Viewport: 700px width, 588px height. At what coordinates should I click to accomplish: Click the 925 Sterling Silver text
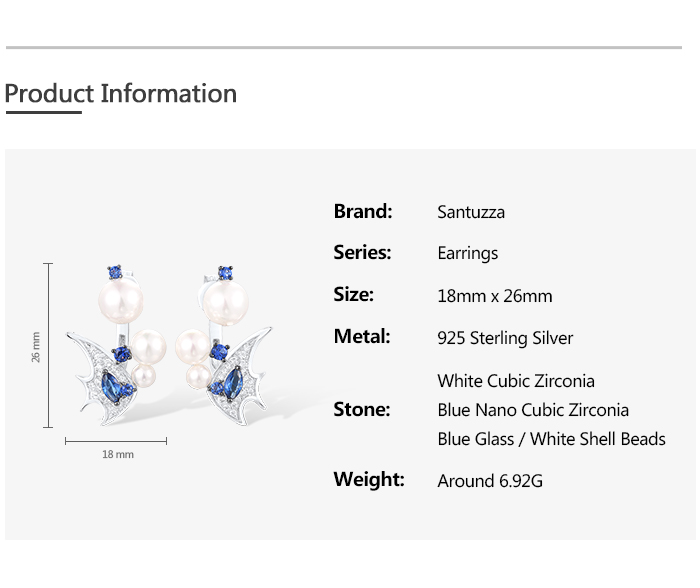point(505,338)
